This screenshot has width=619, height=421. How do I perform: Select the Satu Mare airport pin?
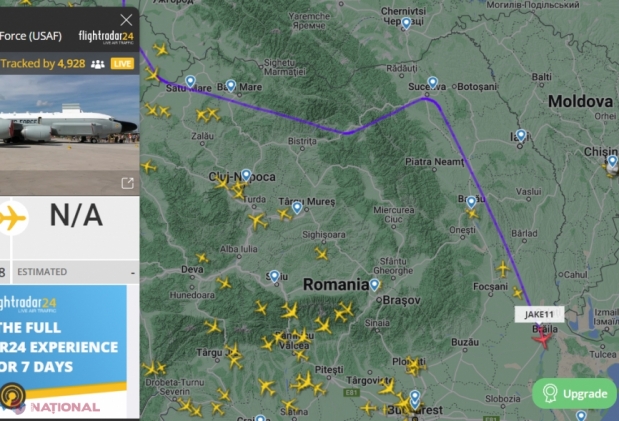coord(190,81)
